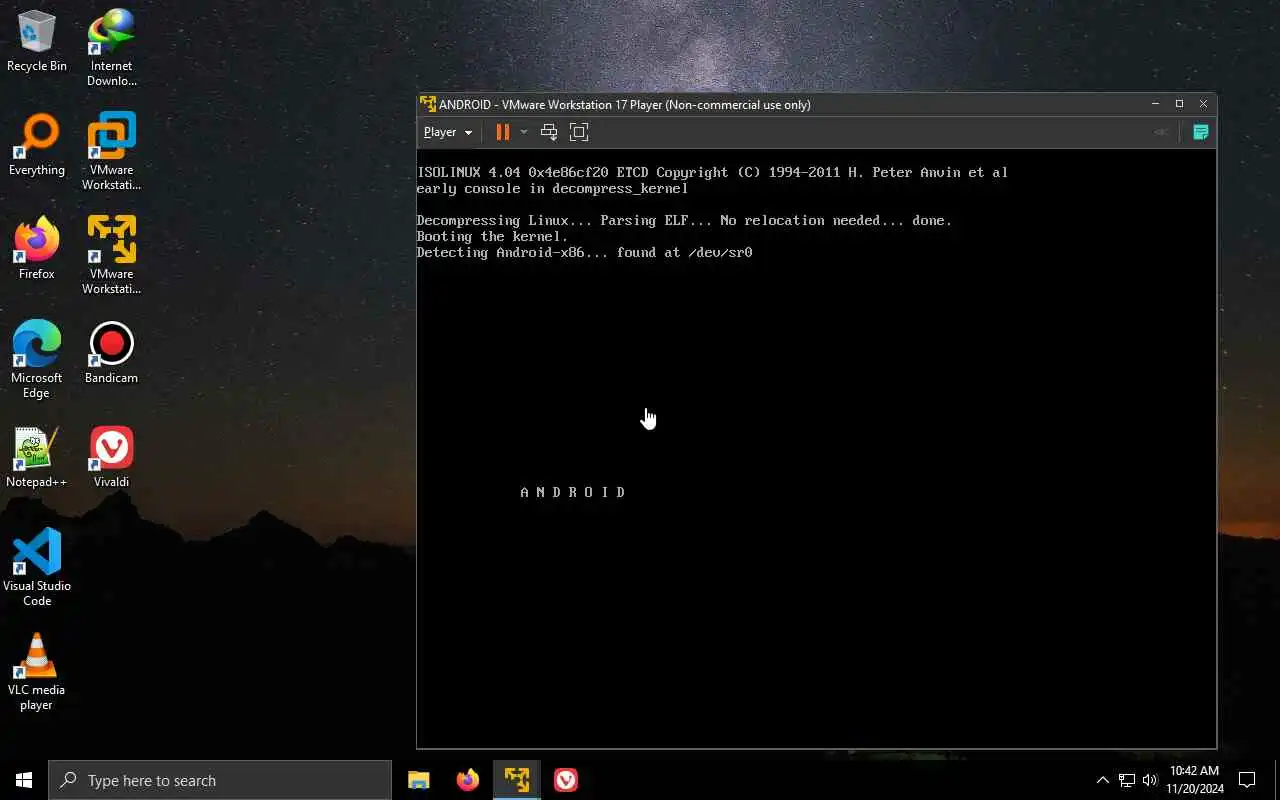Screen dimensions: 1280x800
Task: Click the 'Booting the kernel.' line
Action: (x=492, y=237)
